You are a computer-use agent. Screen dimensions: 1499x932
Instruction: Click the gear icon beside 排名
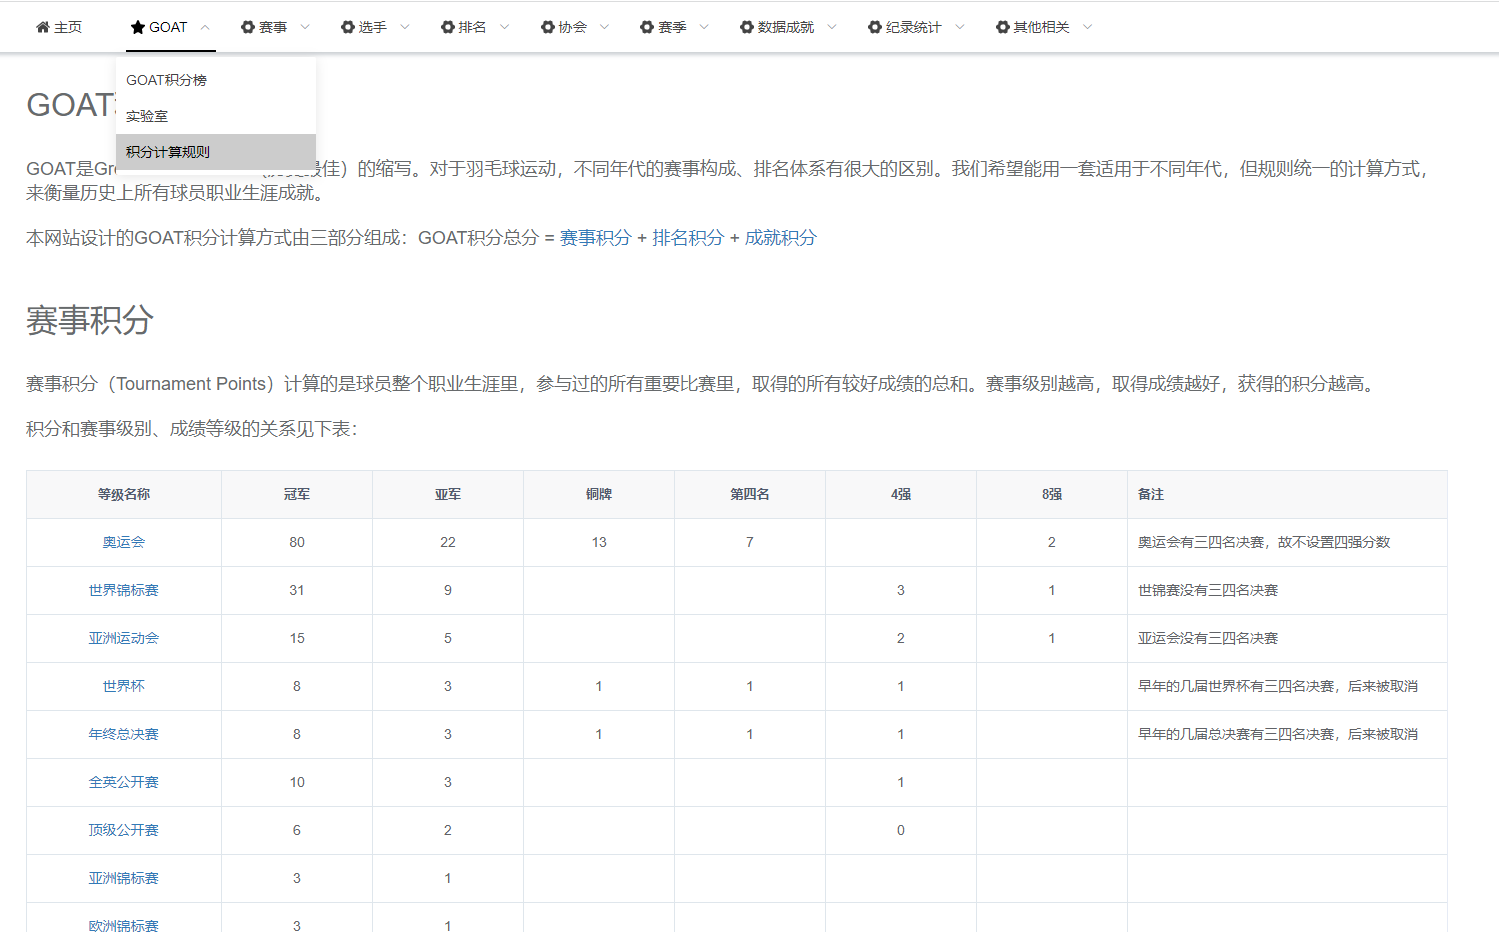point(448,27)
